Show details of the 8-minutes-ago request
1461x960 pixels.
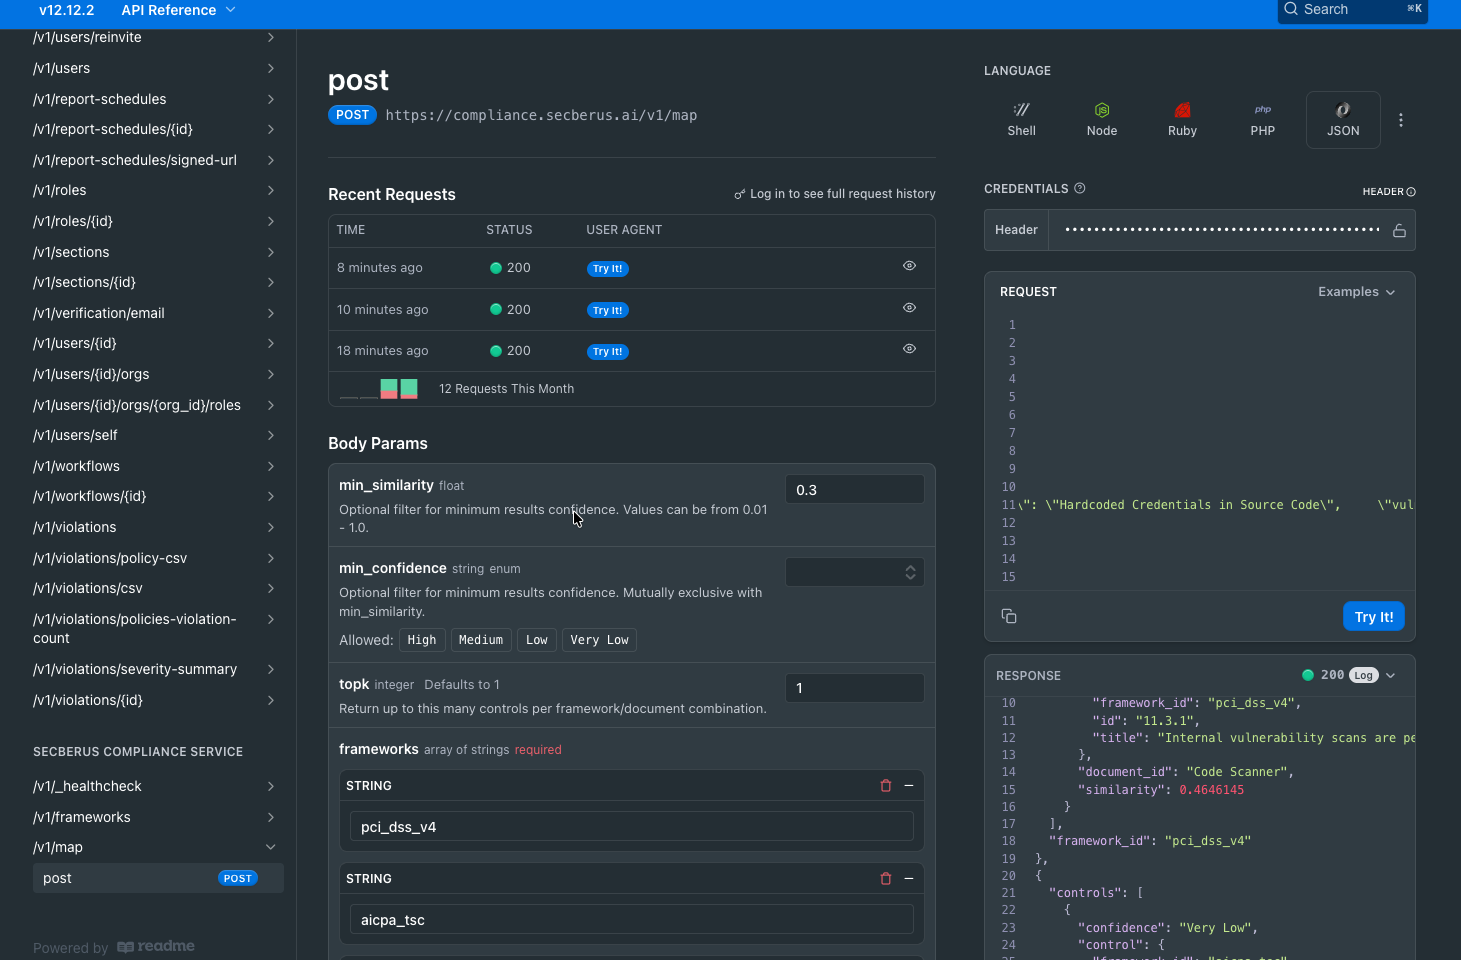coord(909,265)
